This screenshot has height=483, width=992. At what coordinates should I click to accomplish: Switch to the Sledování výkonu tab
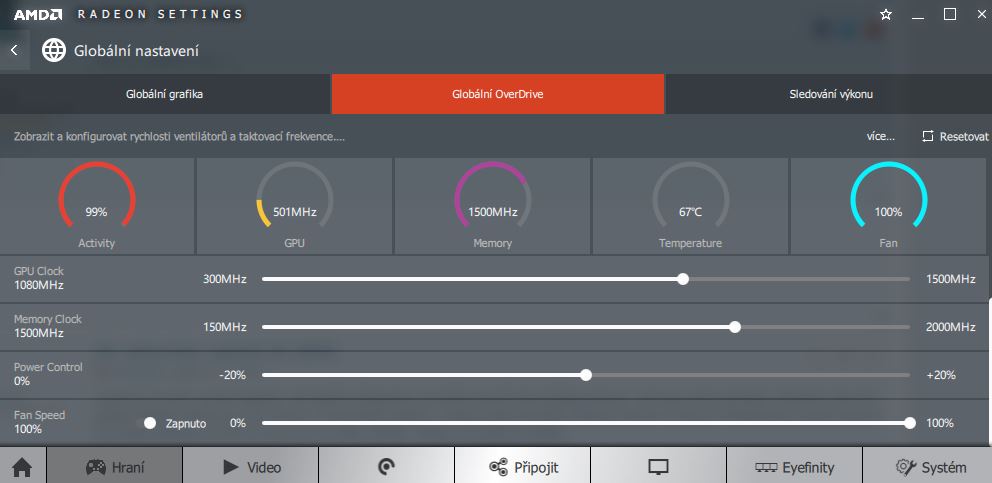pyautogui.click(x=829, y=94)
